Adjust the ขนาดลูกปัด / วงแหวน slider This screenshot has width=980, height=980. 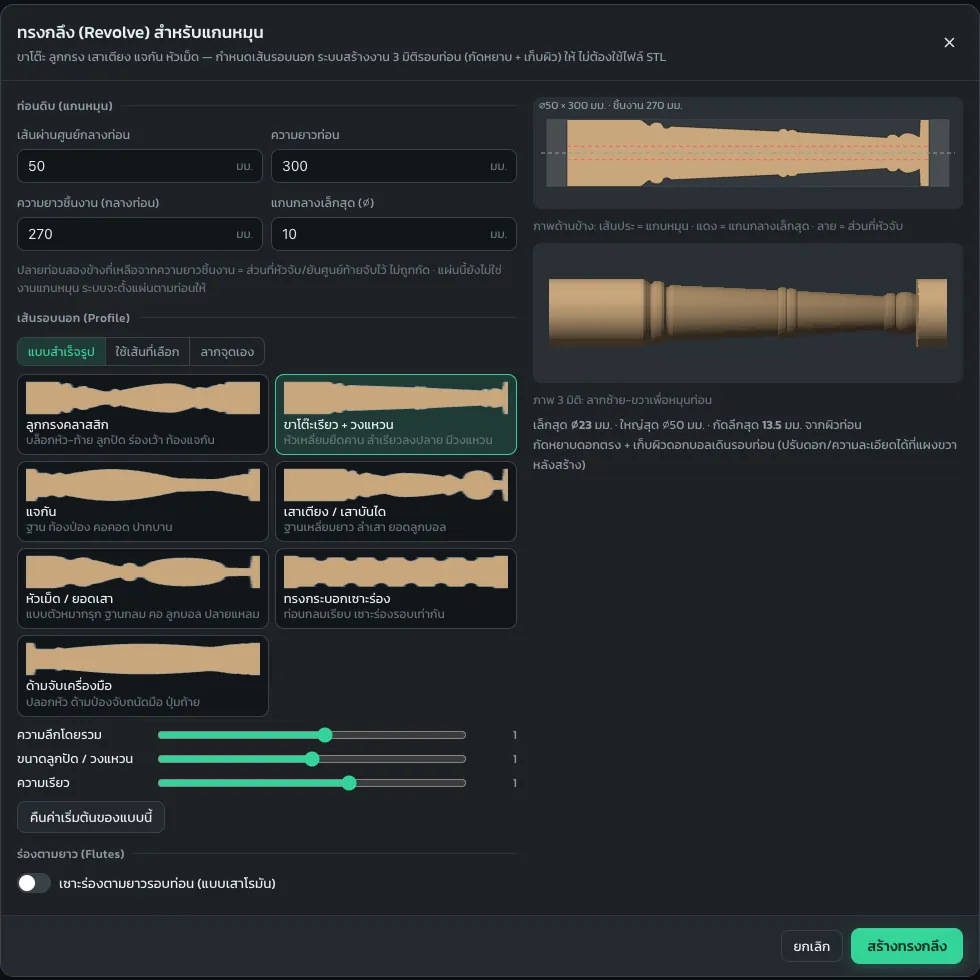click(x=312, y=759)
